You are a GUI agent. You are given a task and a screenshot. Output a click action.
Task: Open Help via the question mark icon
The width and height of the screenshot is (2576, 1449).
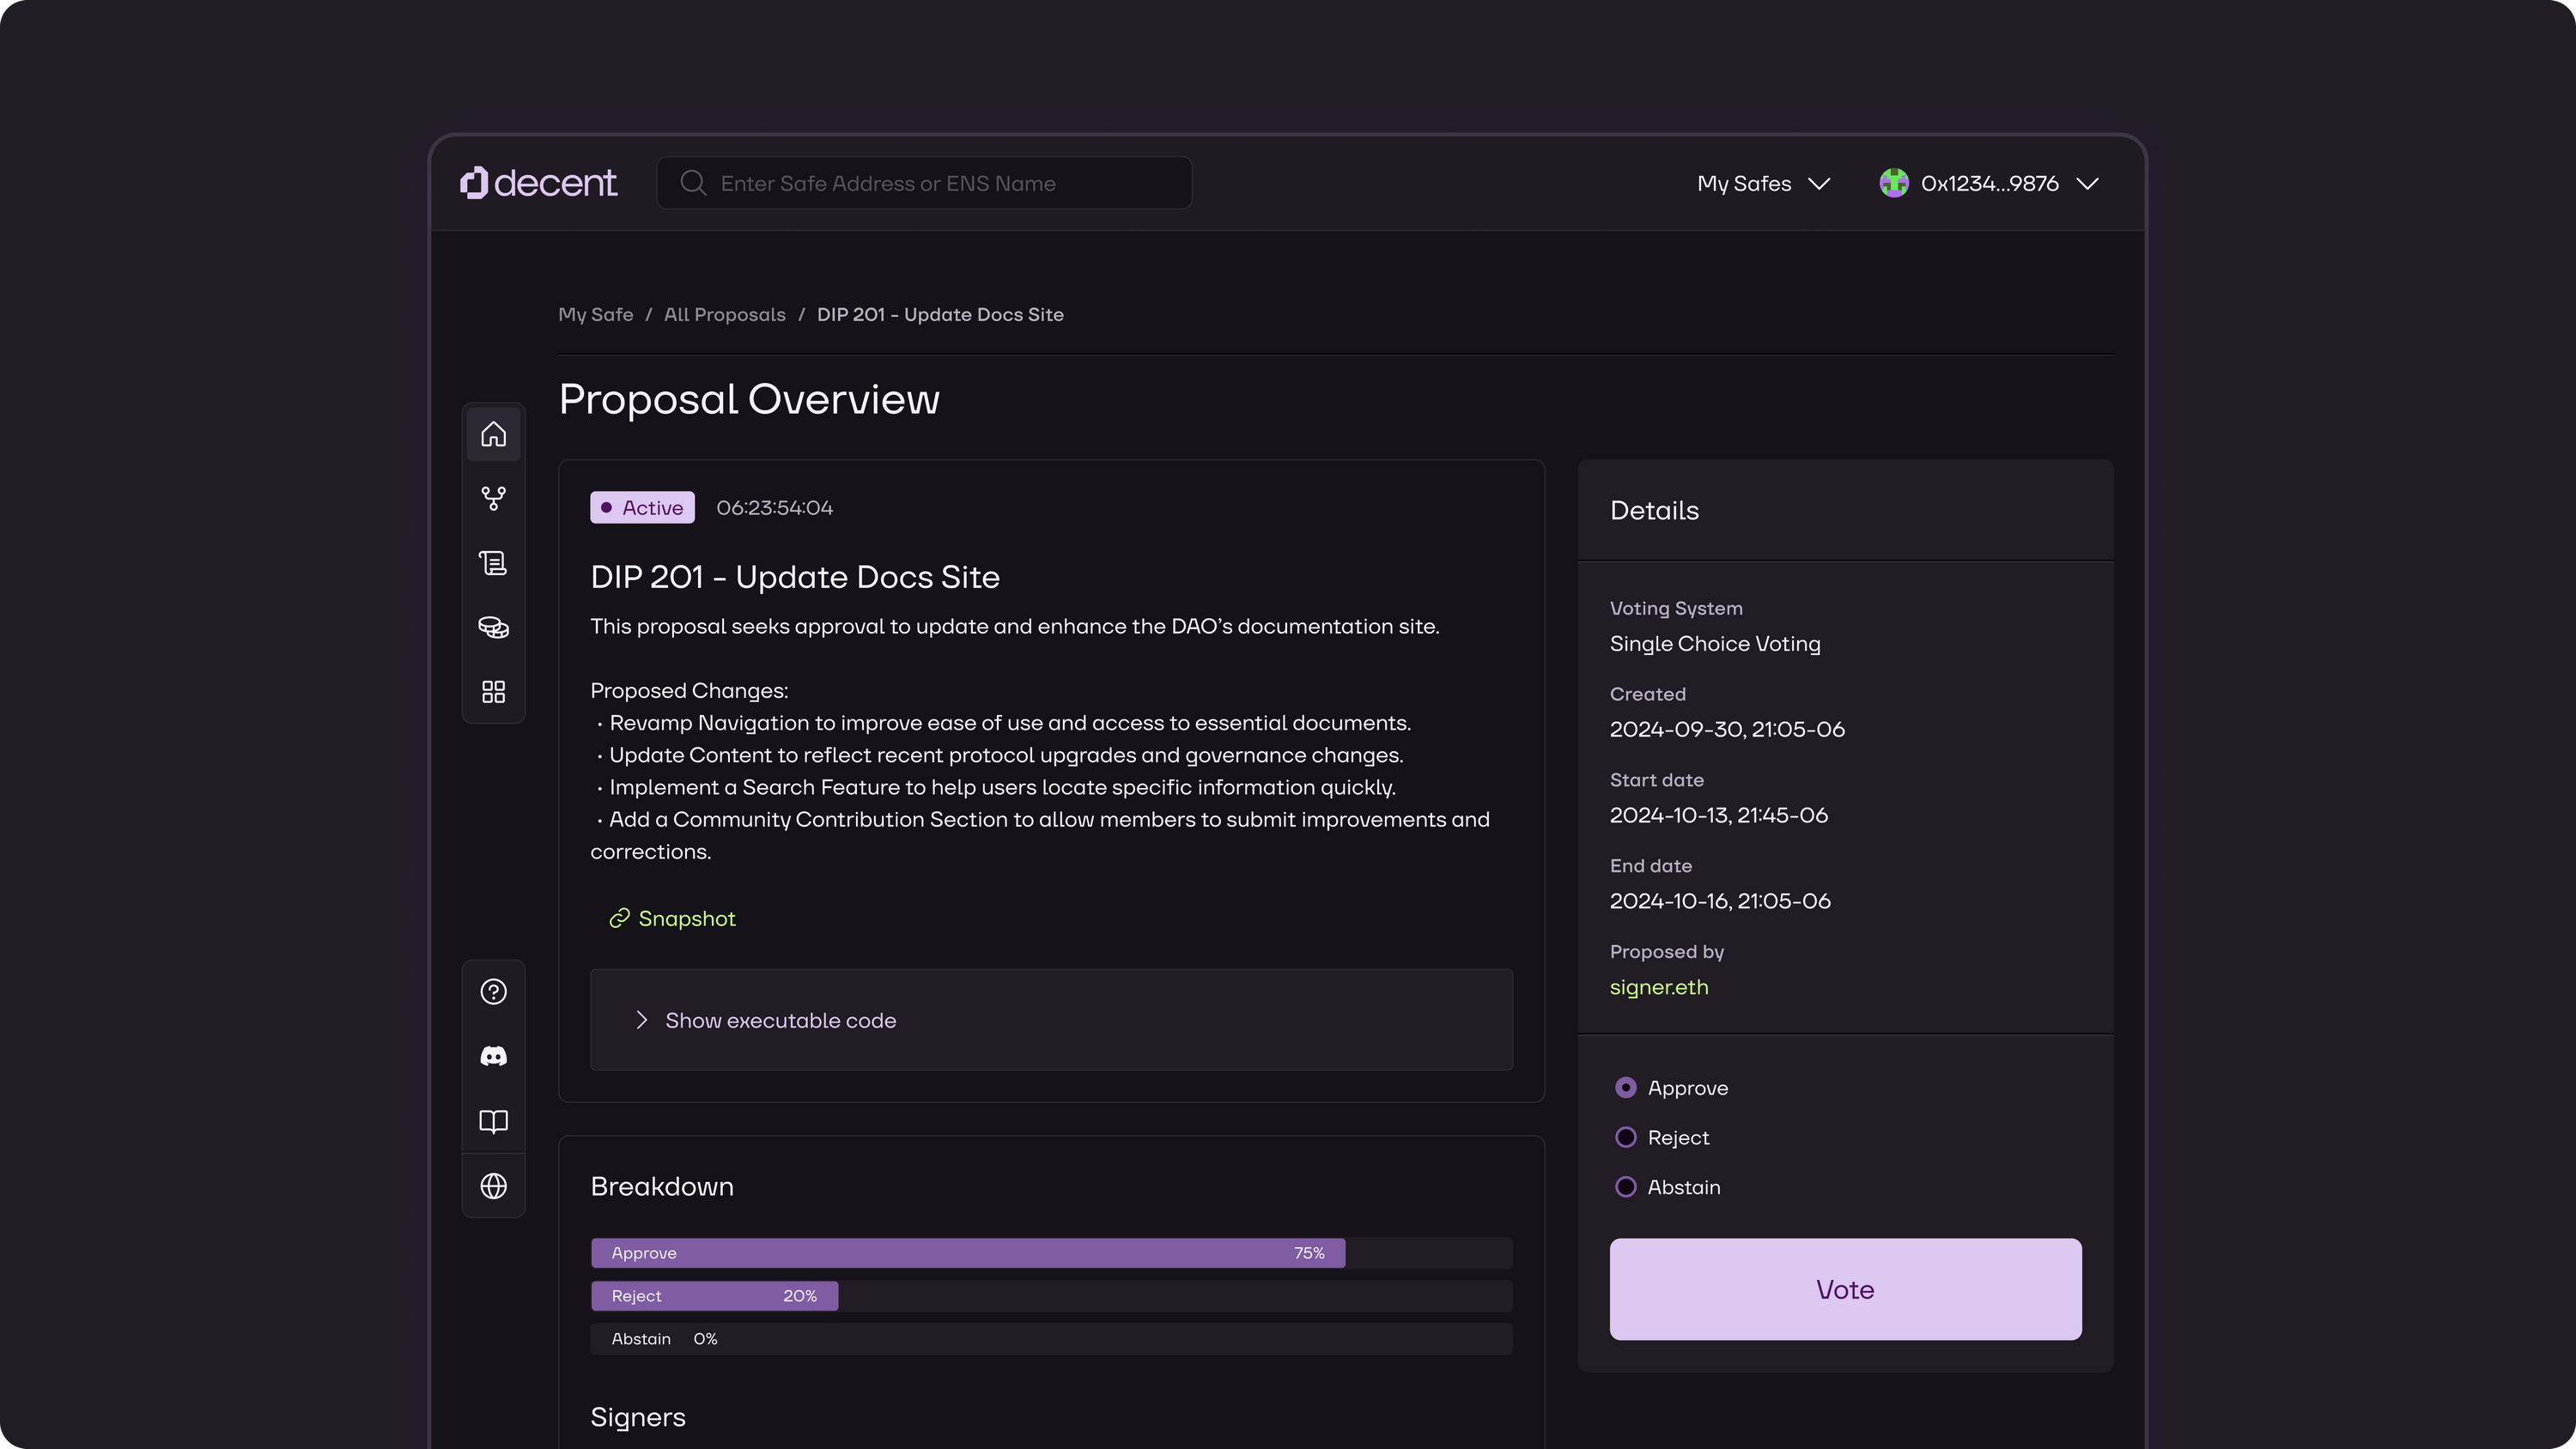tap(493, 991)
